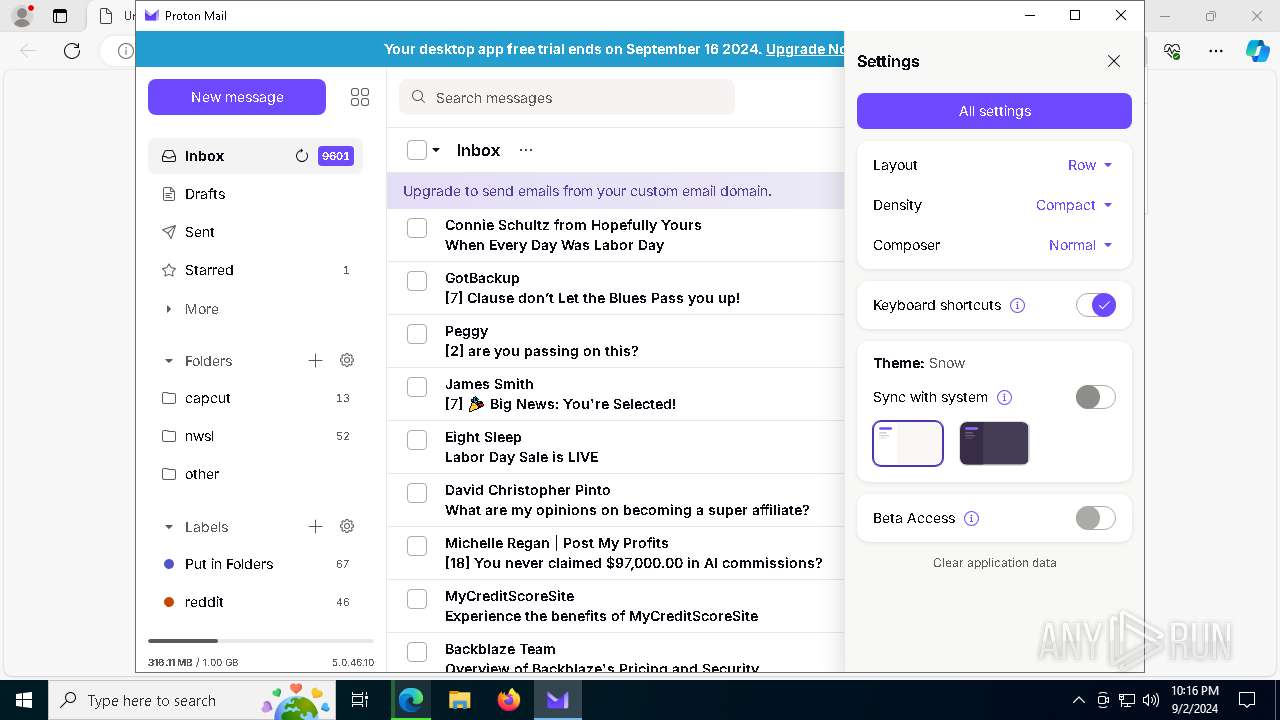The image size is (1280, 720).
Task: Check the Connie Schultz email checkbox
Action: (x=417, y=228)
